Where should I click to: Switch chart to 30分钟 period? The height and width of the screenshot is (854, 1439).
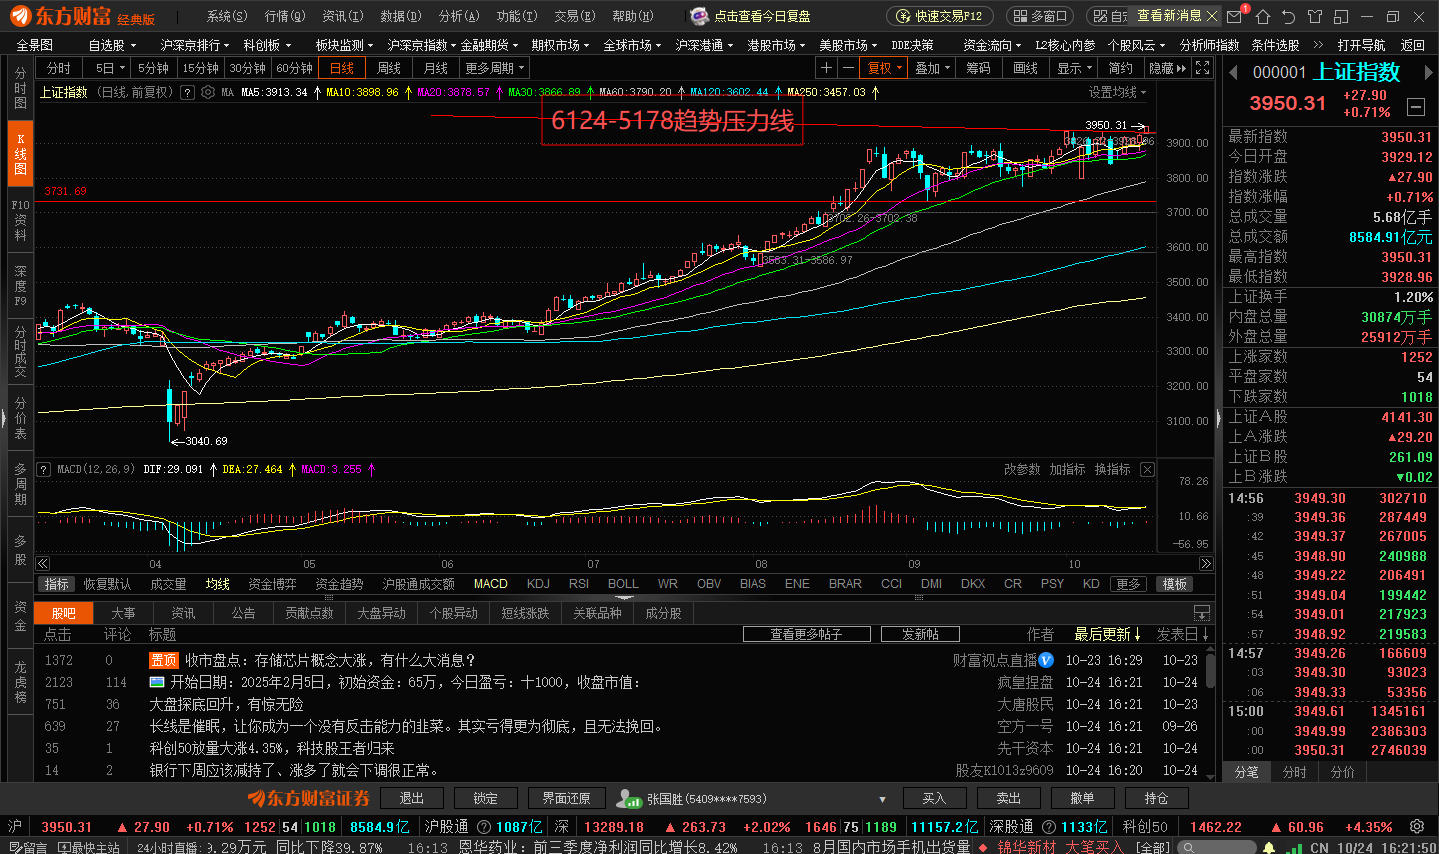(247, 68)
